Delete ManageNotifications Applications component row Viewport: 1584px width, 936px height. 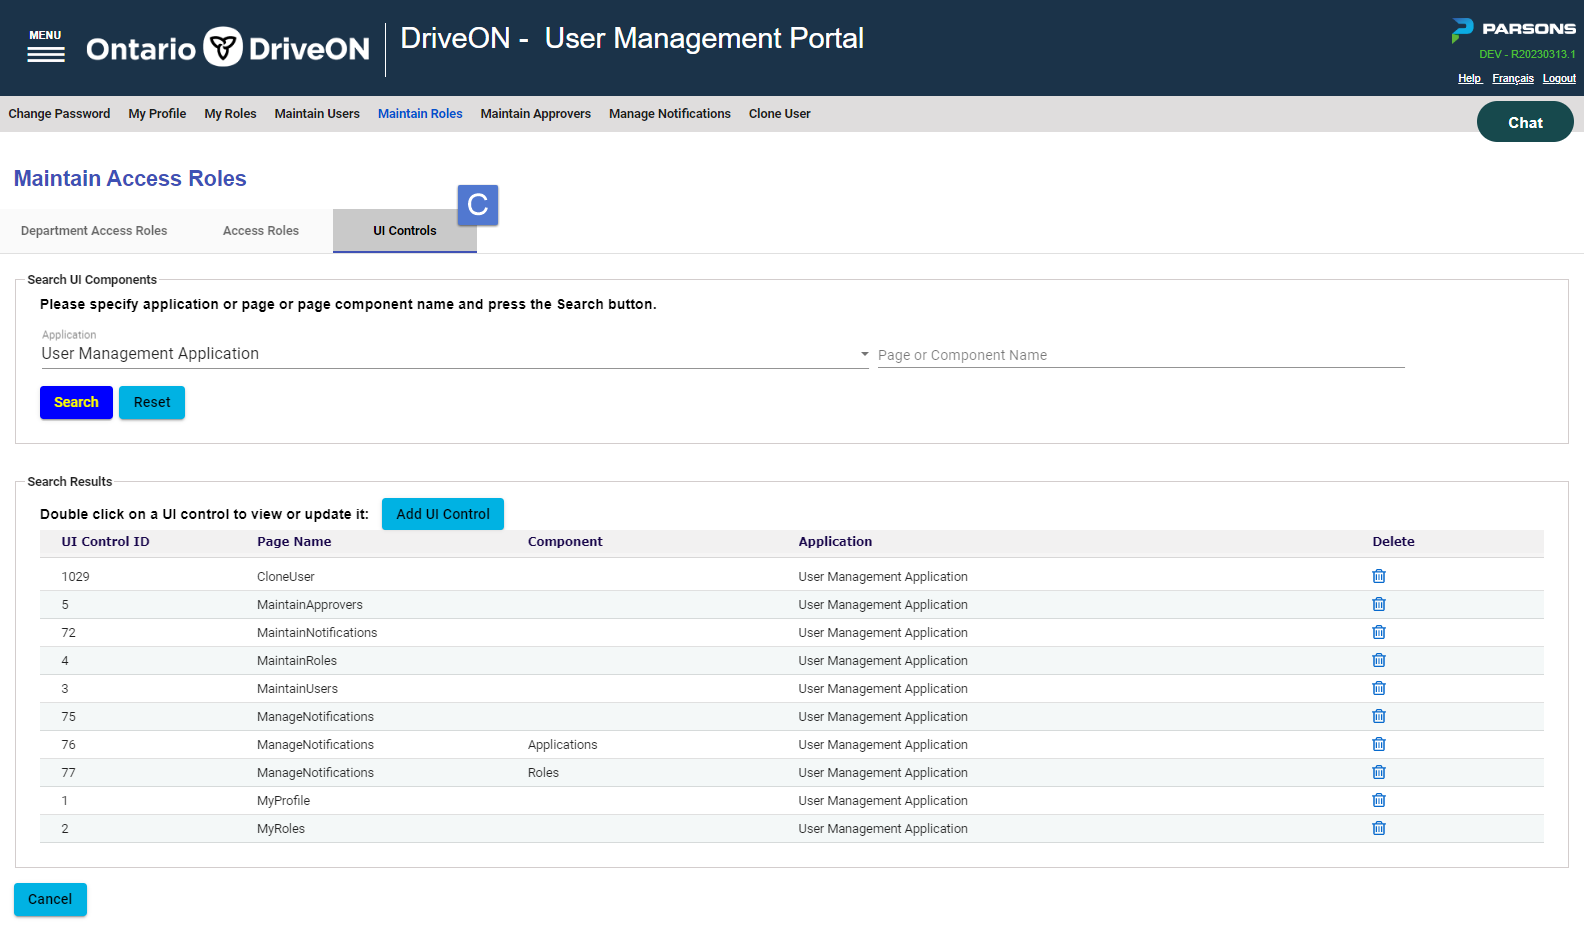pyautogui.click(x=1379, y=744)
